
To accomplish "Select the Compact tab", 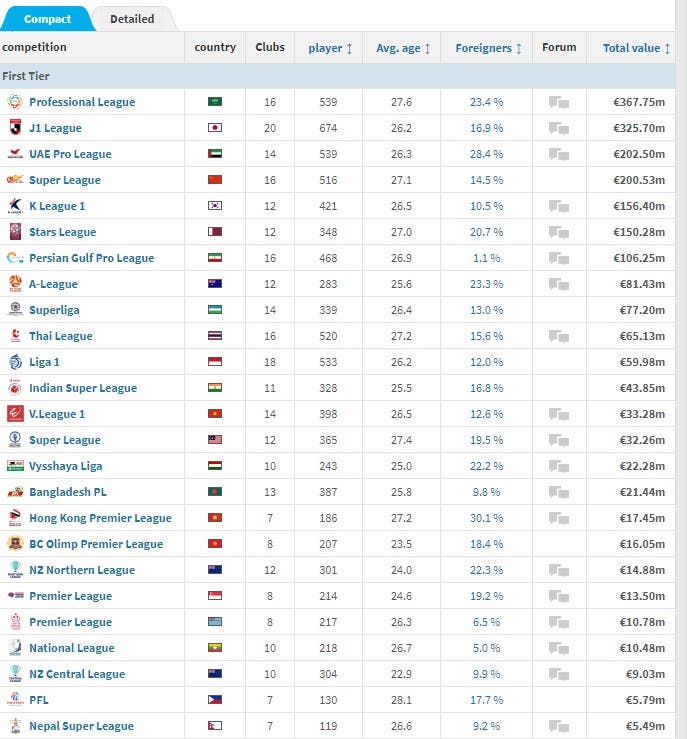I will pos(47,19).
